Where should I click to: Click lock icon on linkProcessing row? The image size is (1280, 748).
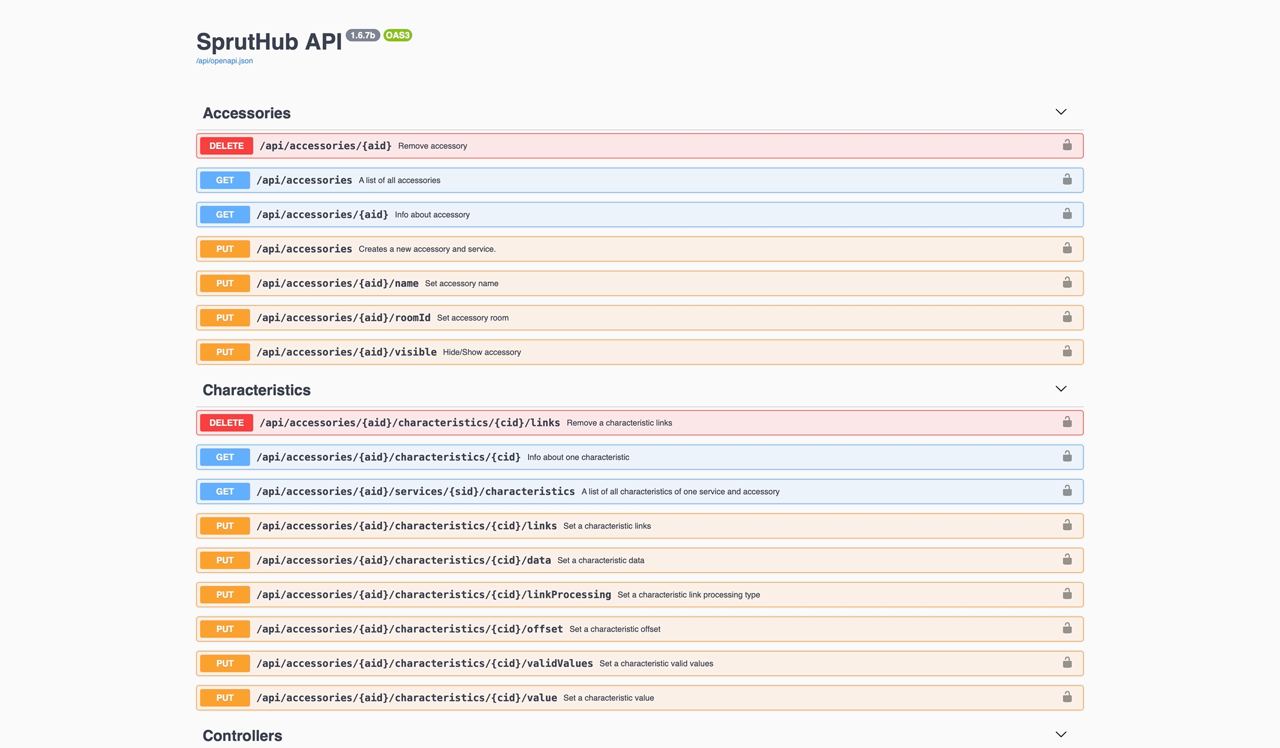(1067, 594)
